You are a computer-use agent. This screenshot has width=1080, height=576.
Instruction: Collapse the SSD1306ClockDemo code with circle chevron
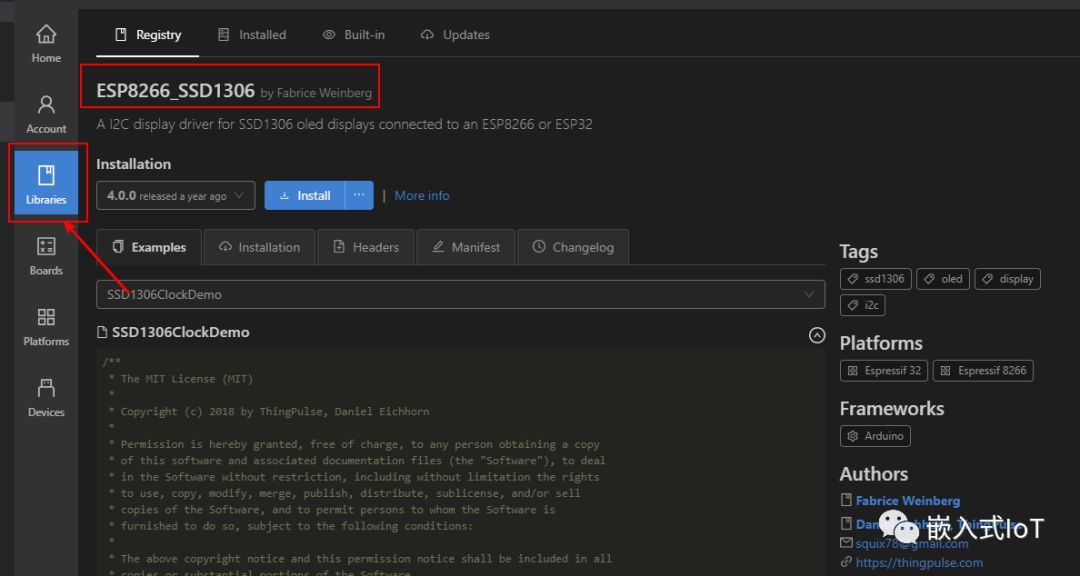(817, 335)
